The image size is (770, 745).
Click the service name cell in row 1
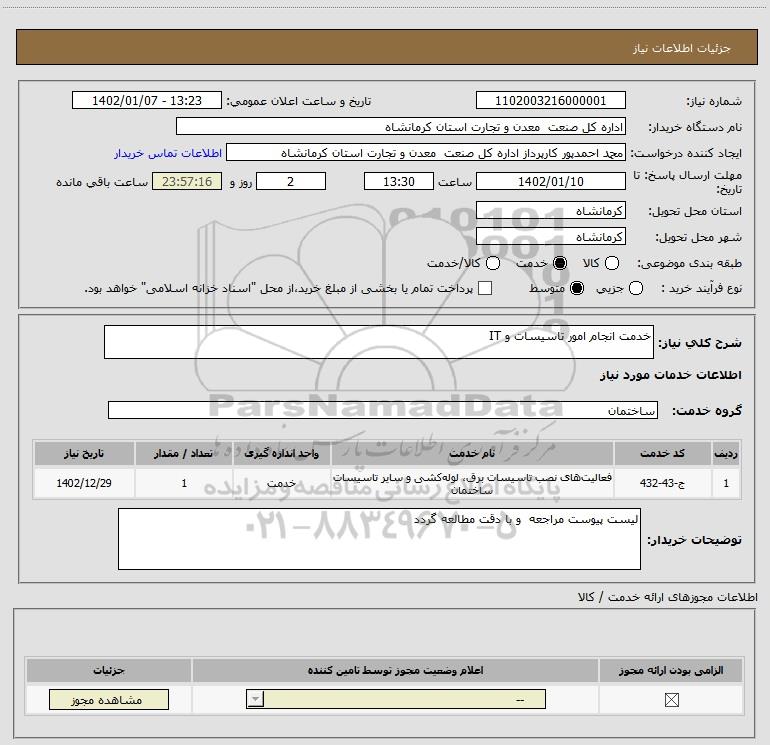[x=472, y=483]
